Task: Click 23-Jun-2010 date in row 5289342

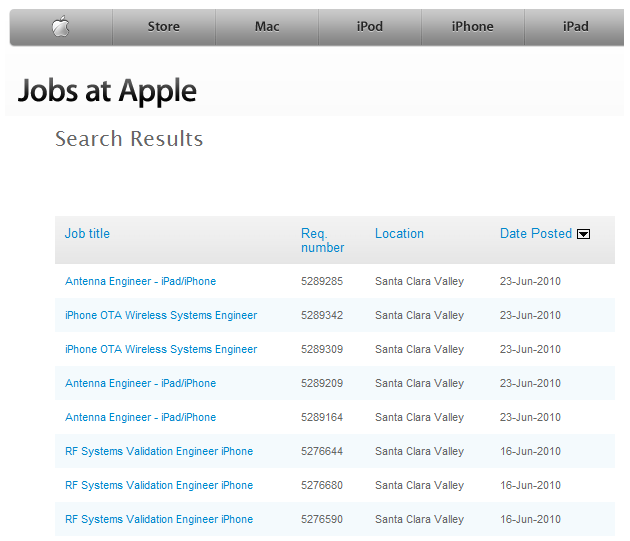Action: [530, 315]
